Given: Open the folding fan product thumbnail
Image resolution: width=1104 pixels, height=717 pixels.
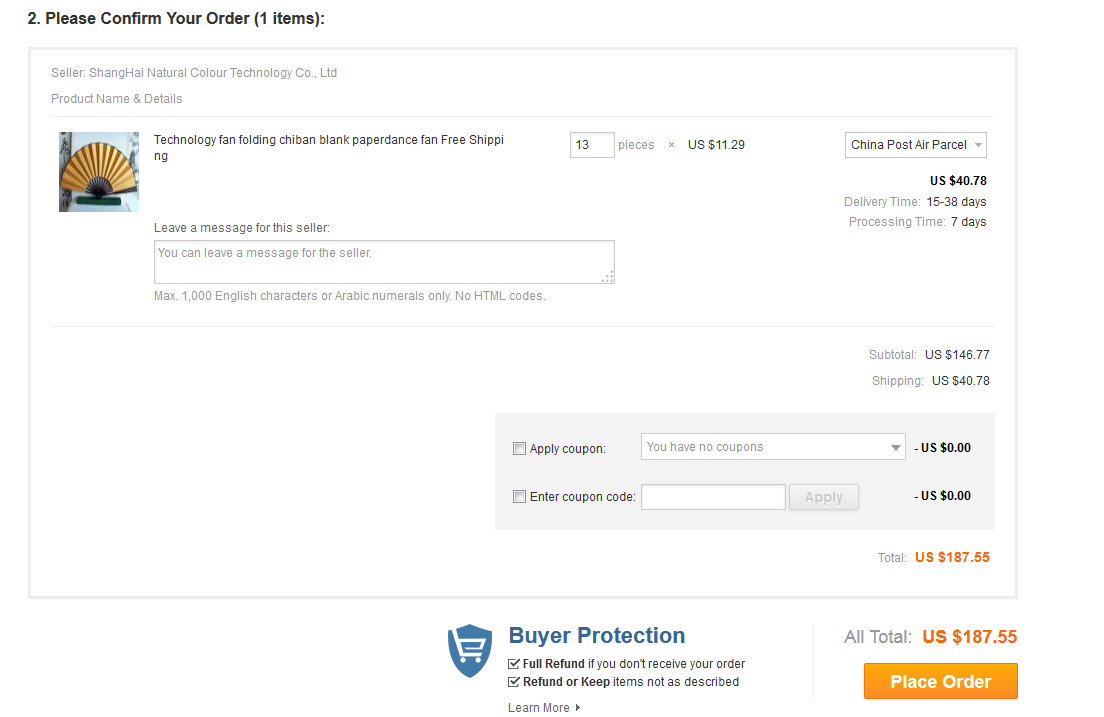Looking at the screenshot, I should 99,172.
